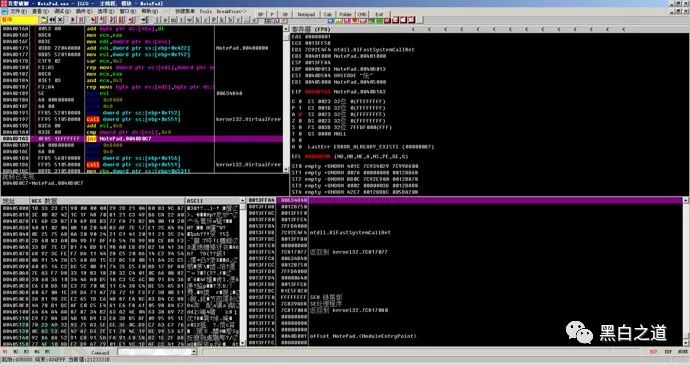Image resolution: width=690 pixels, height=365 pixels.
Task: Click the Trace into toolbar icon
Action: pyautogui.click(x=112, y=20)
